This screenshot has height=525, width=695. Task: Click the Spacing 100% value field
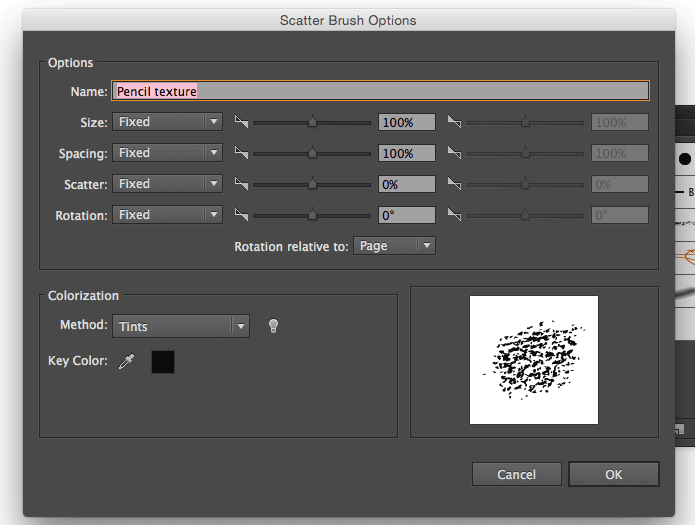pyautogui.click(x=406, y=153)
